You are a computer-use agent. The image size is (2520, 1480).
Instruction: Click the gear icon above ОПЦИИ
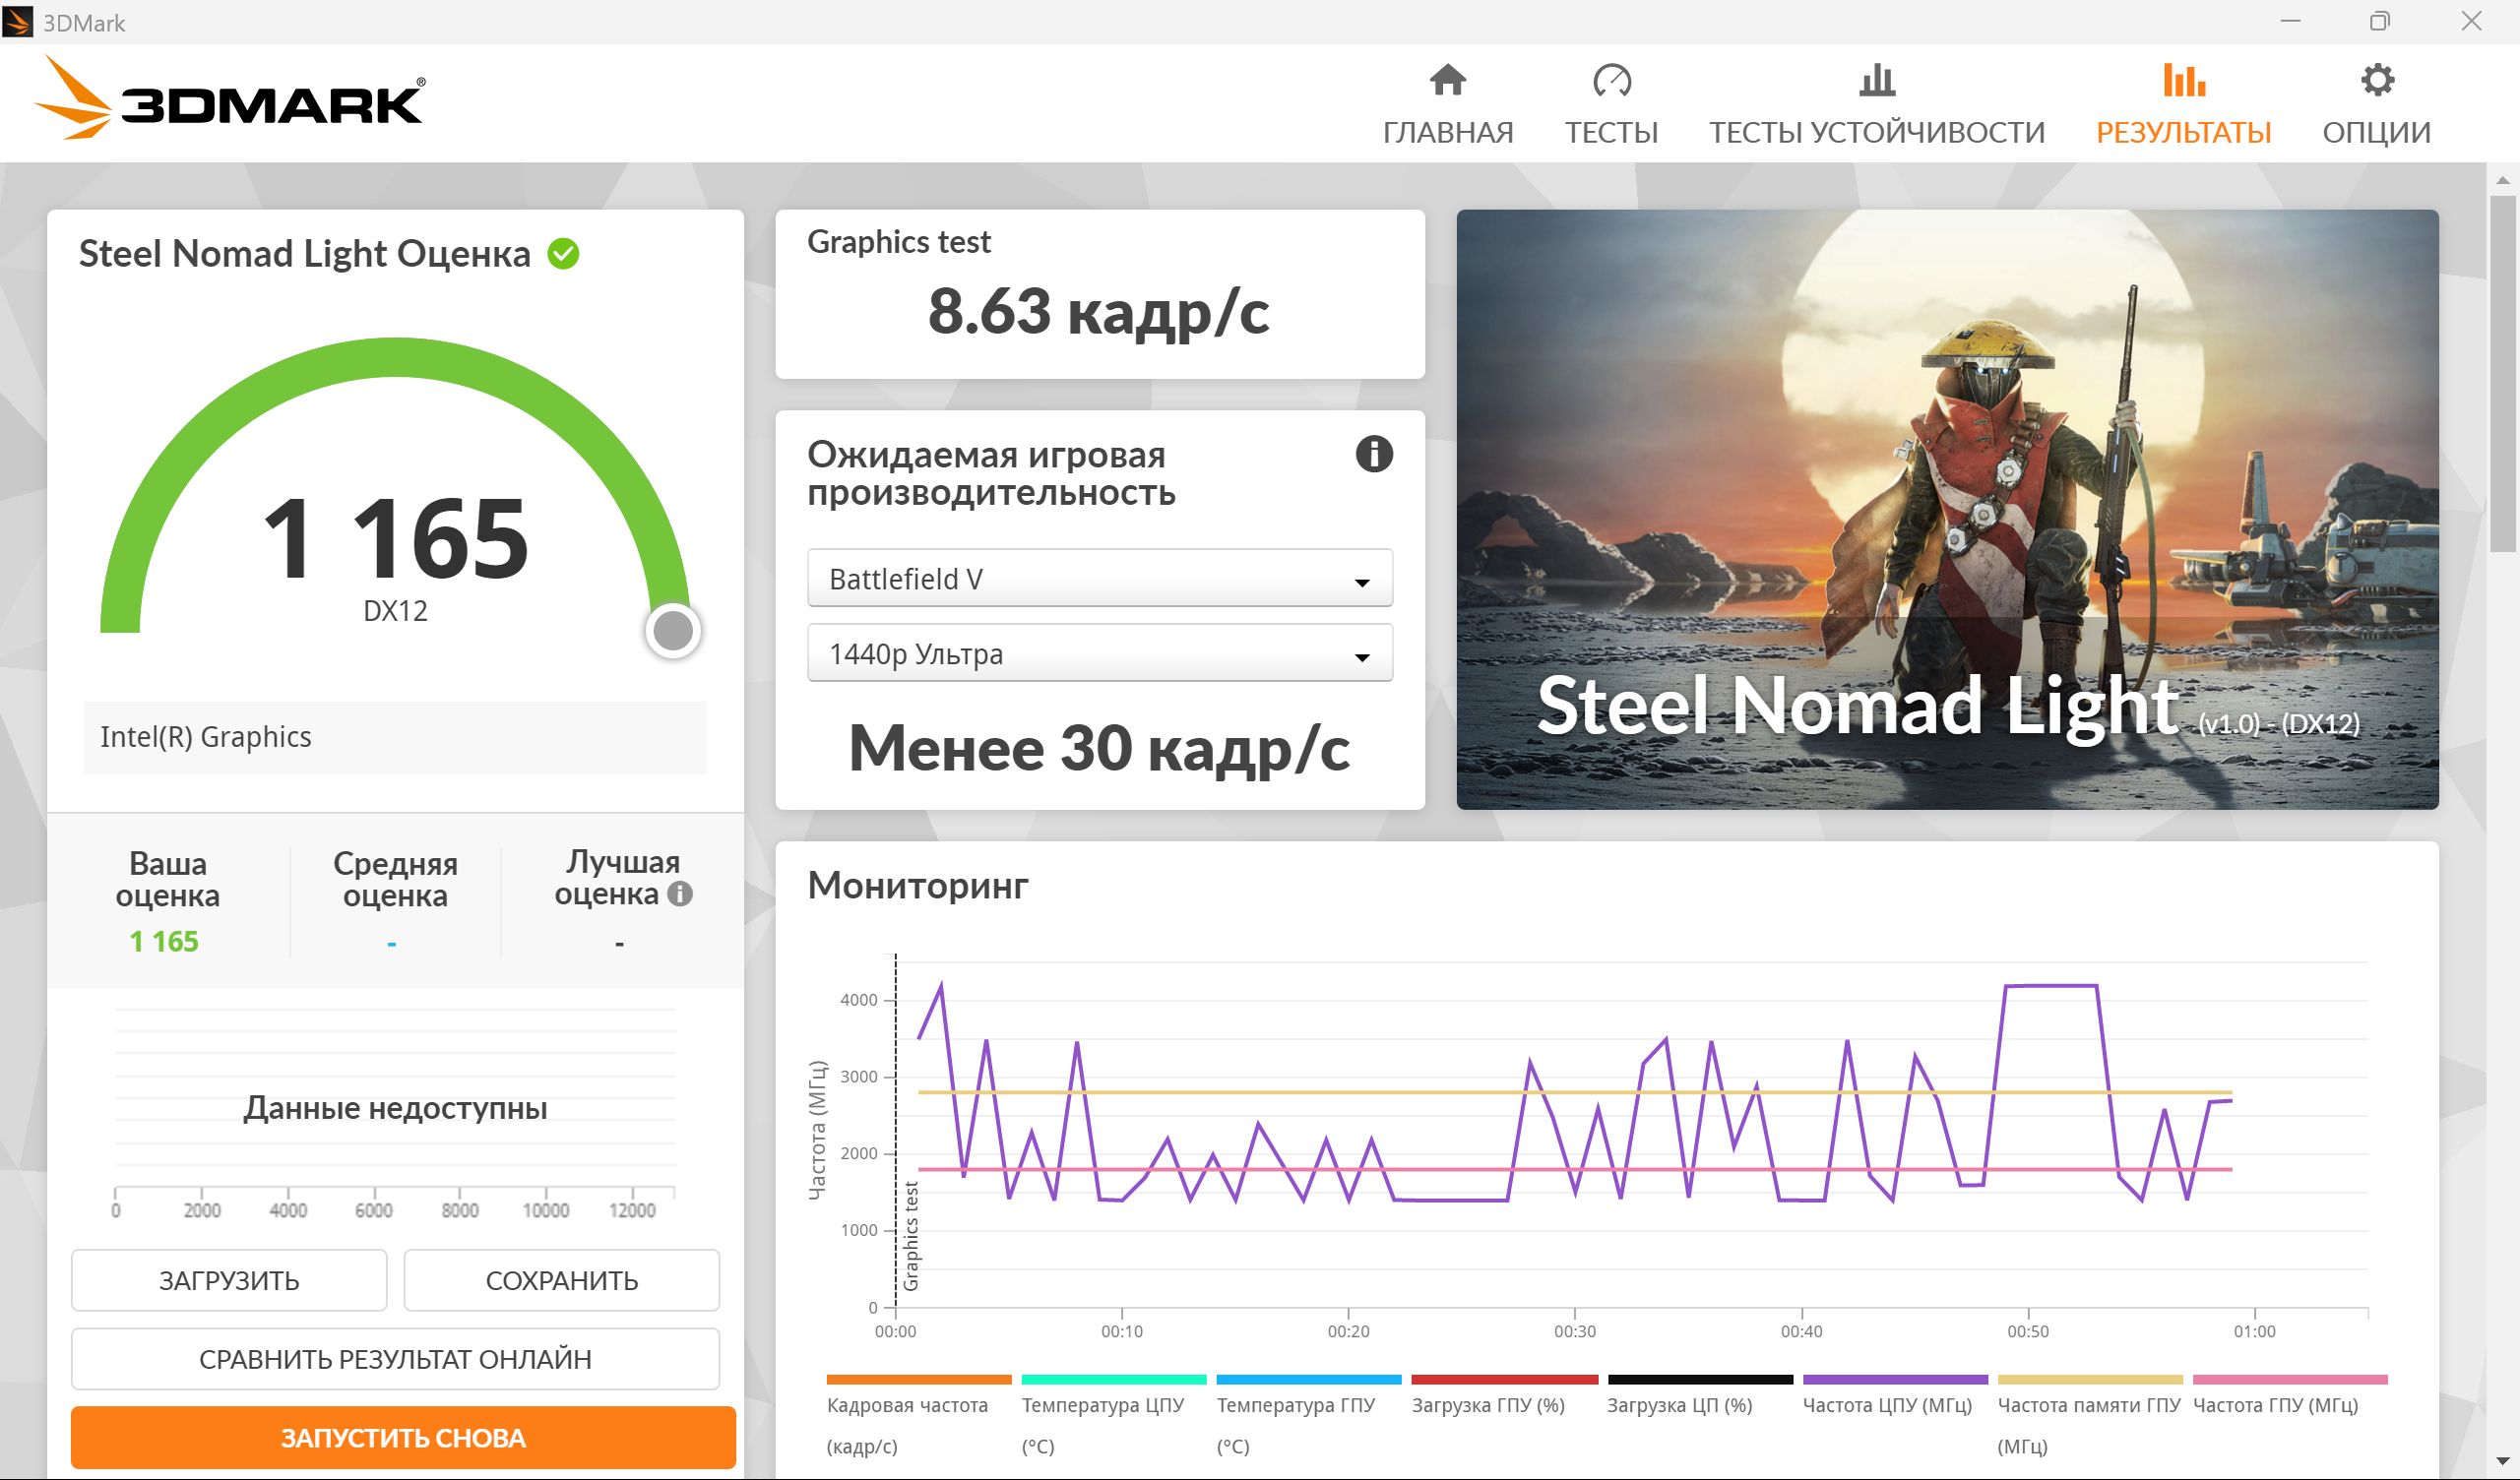coord(2376,80)
